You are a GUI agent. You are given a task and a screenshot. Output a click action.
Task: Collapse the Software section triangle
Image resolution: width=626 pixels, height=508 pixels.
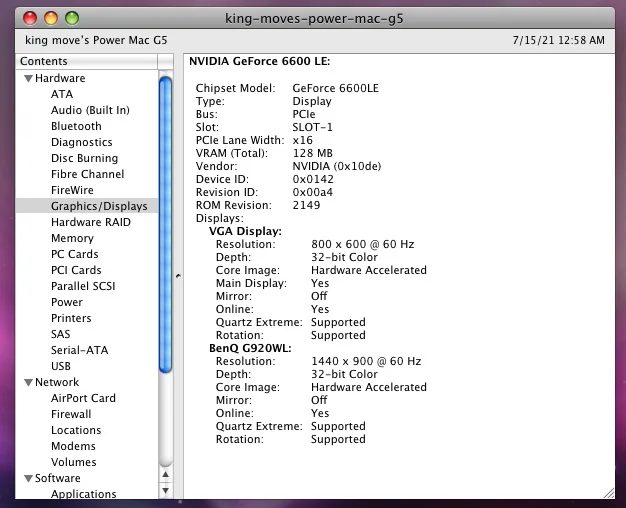click(28, 478)
